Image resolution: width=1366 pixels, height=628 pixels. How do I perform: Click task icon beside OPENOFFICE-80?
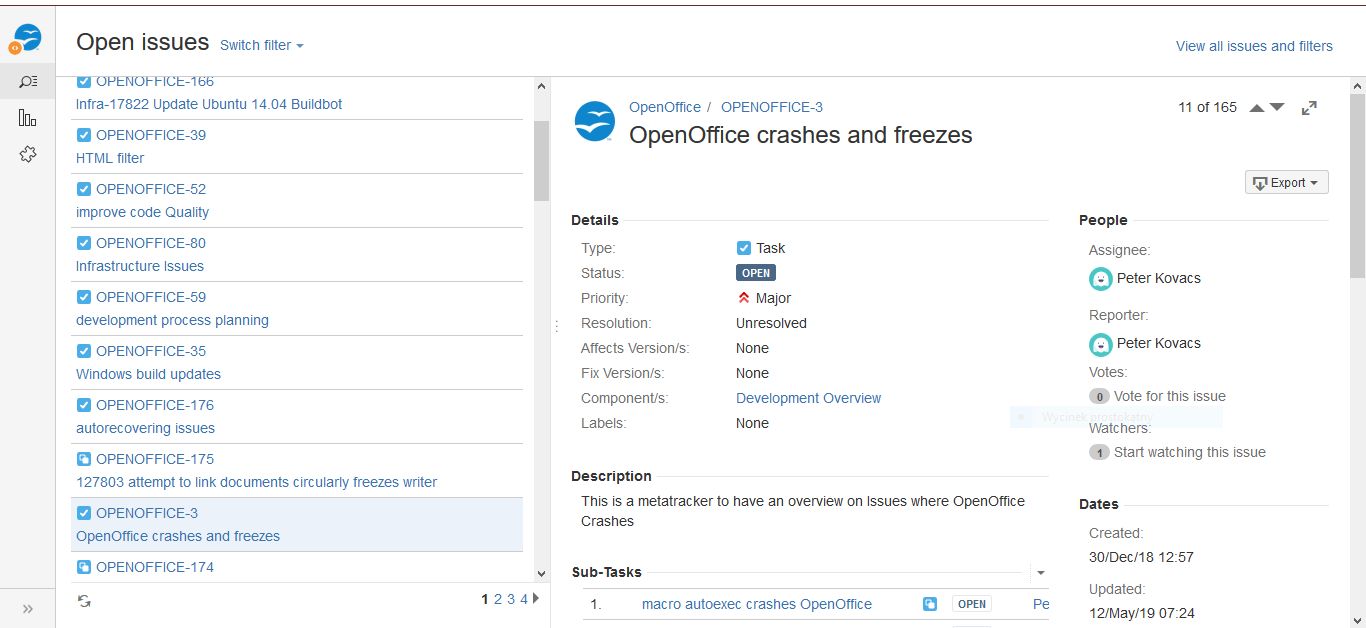coord(84,243)
